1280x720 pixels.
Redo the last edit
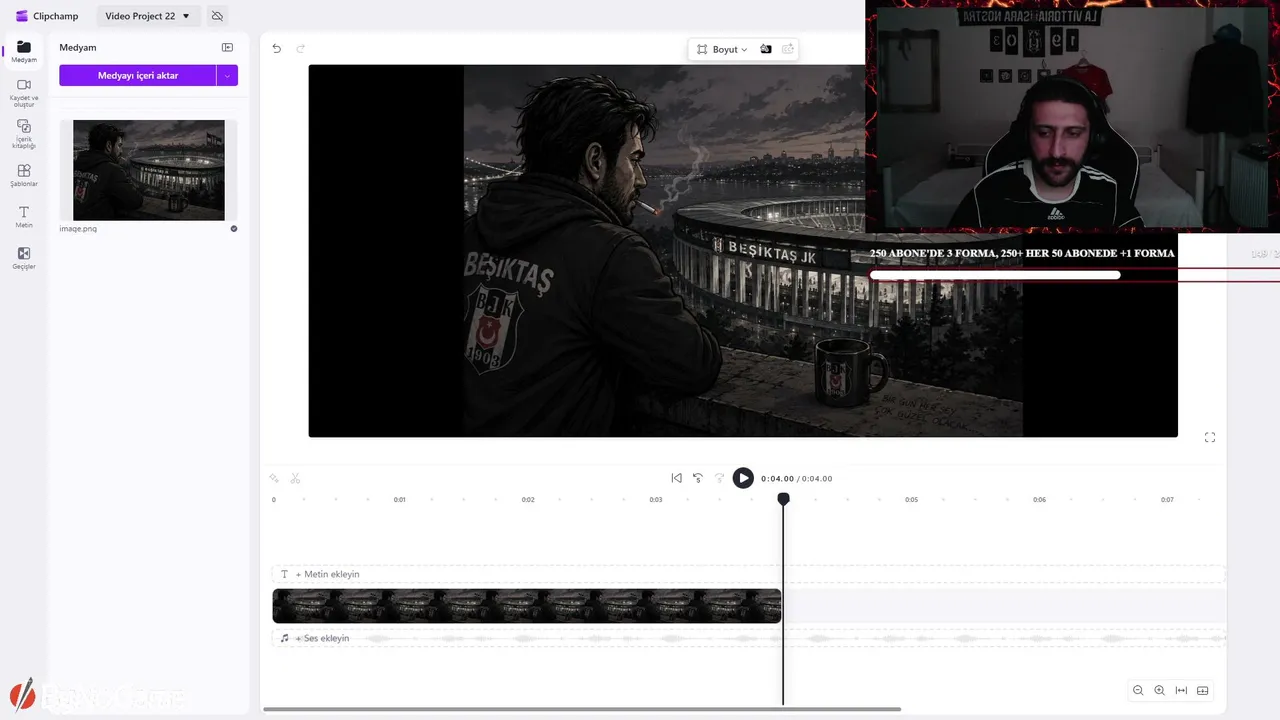[300, 49]
